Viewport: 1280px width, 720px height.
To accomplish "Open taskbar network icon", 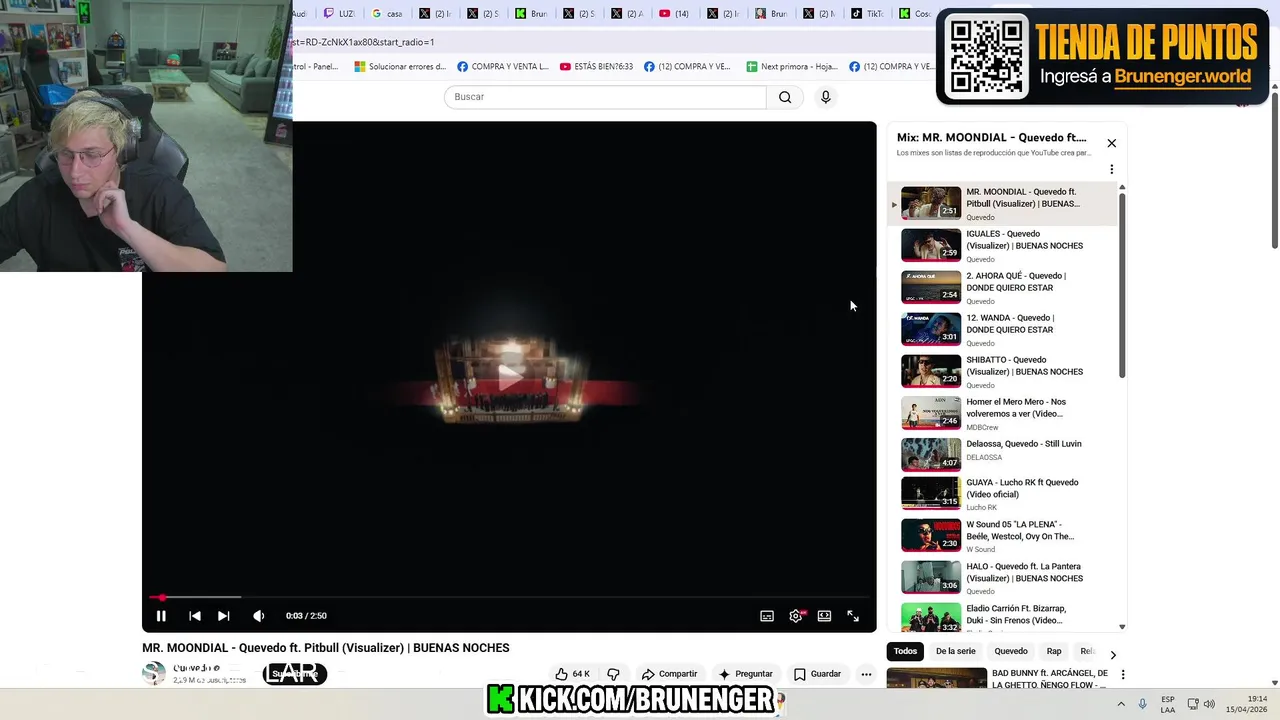I will (x=1192, y=704).
